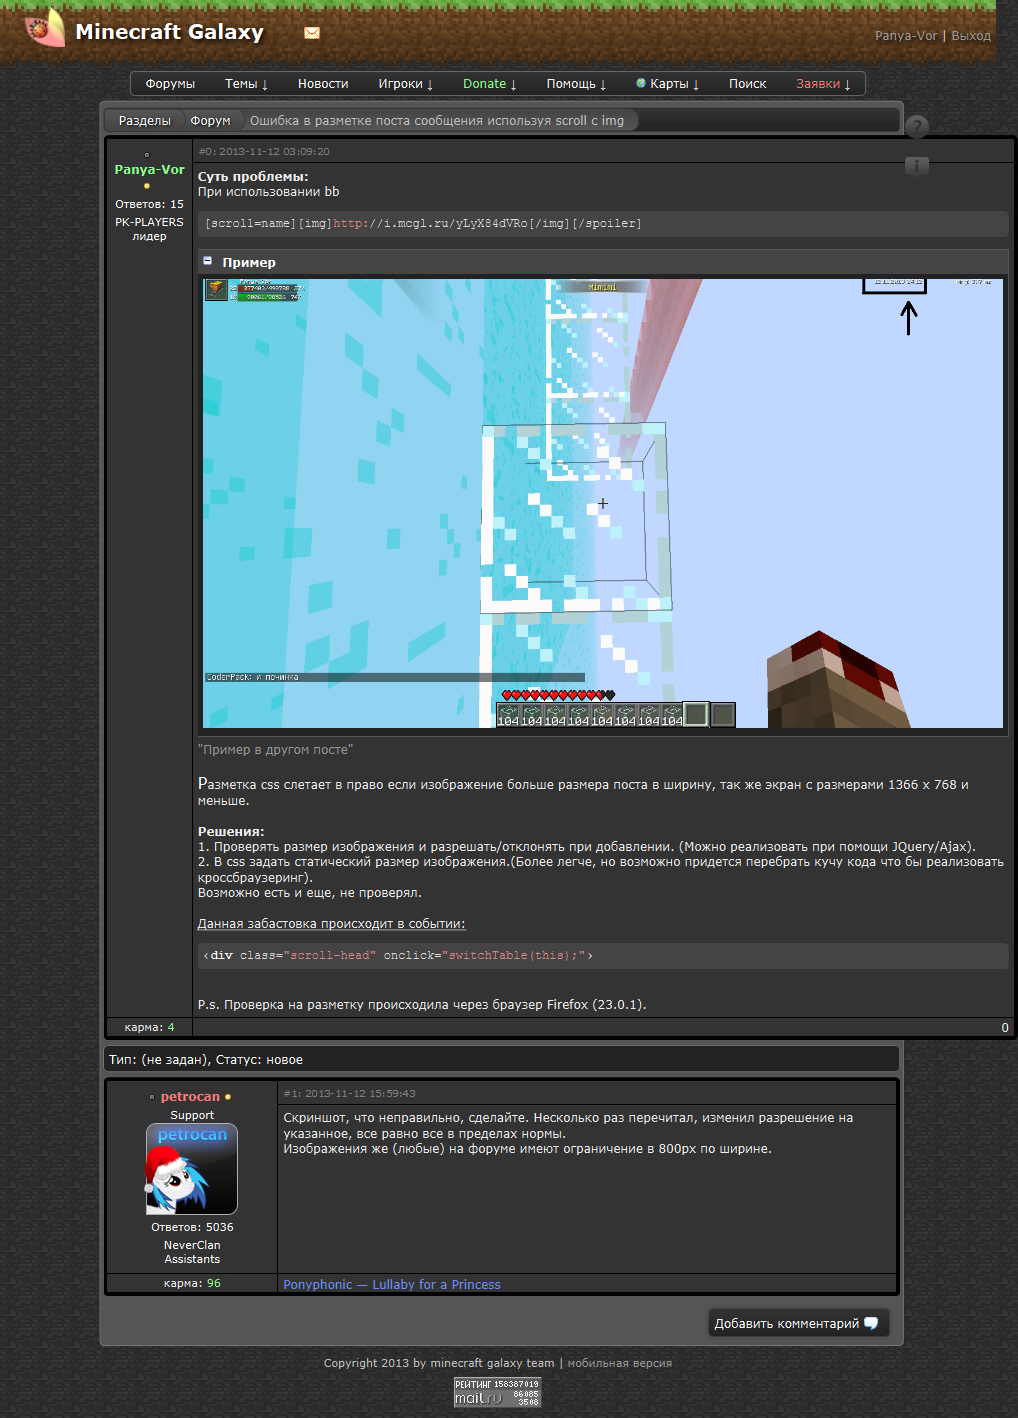
Task: Follow the "Пример в другом посте" link
Action: [275, 750]
